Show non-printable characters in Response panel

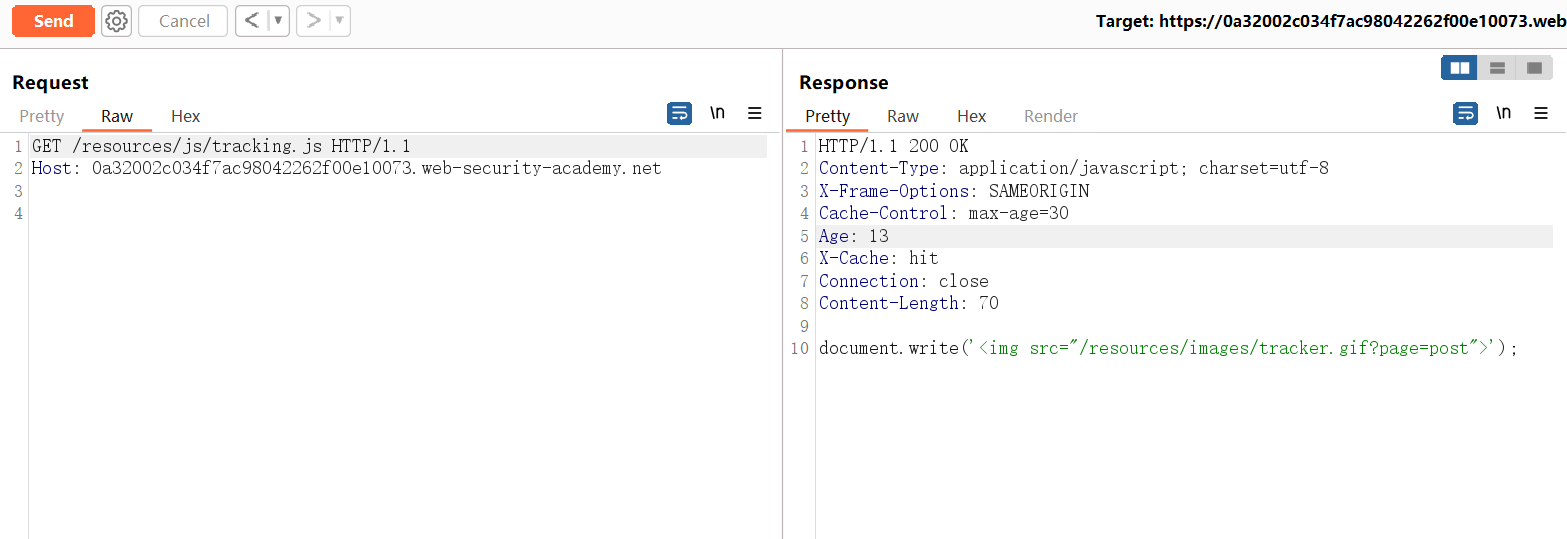pos(1503,113)
